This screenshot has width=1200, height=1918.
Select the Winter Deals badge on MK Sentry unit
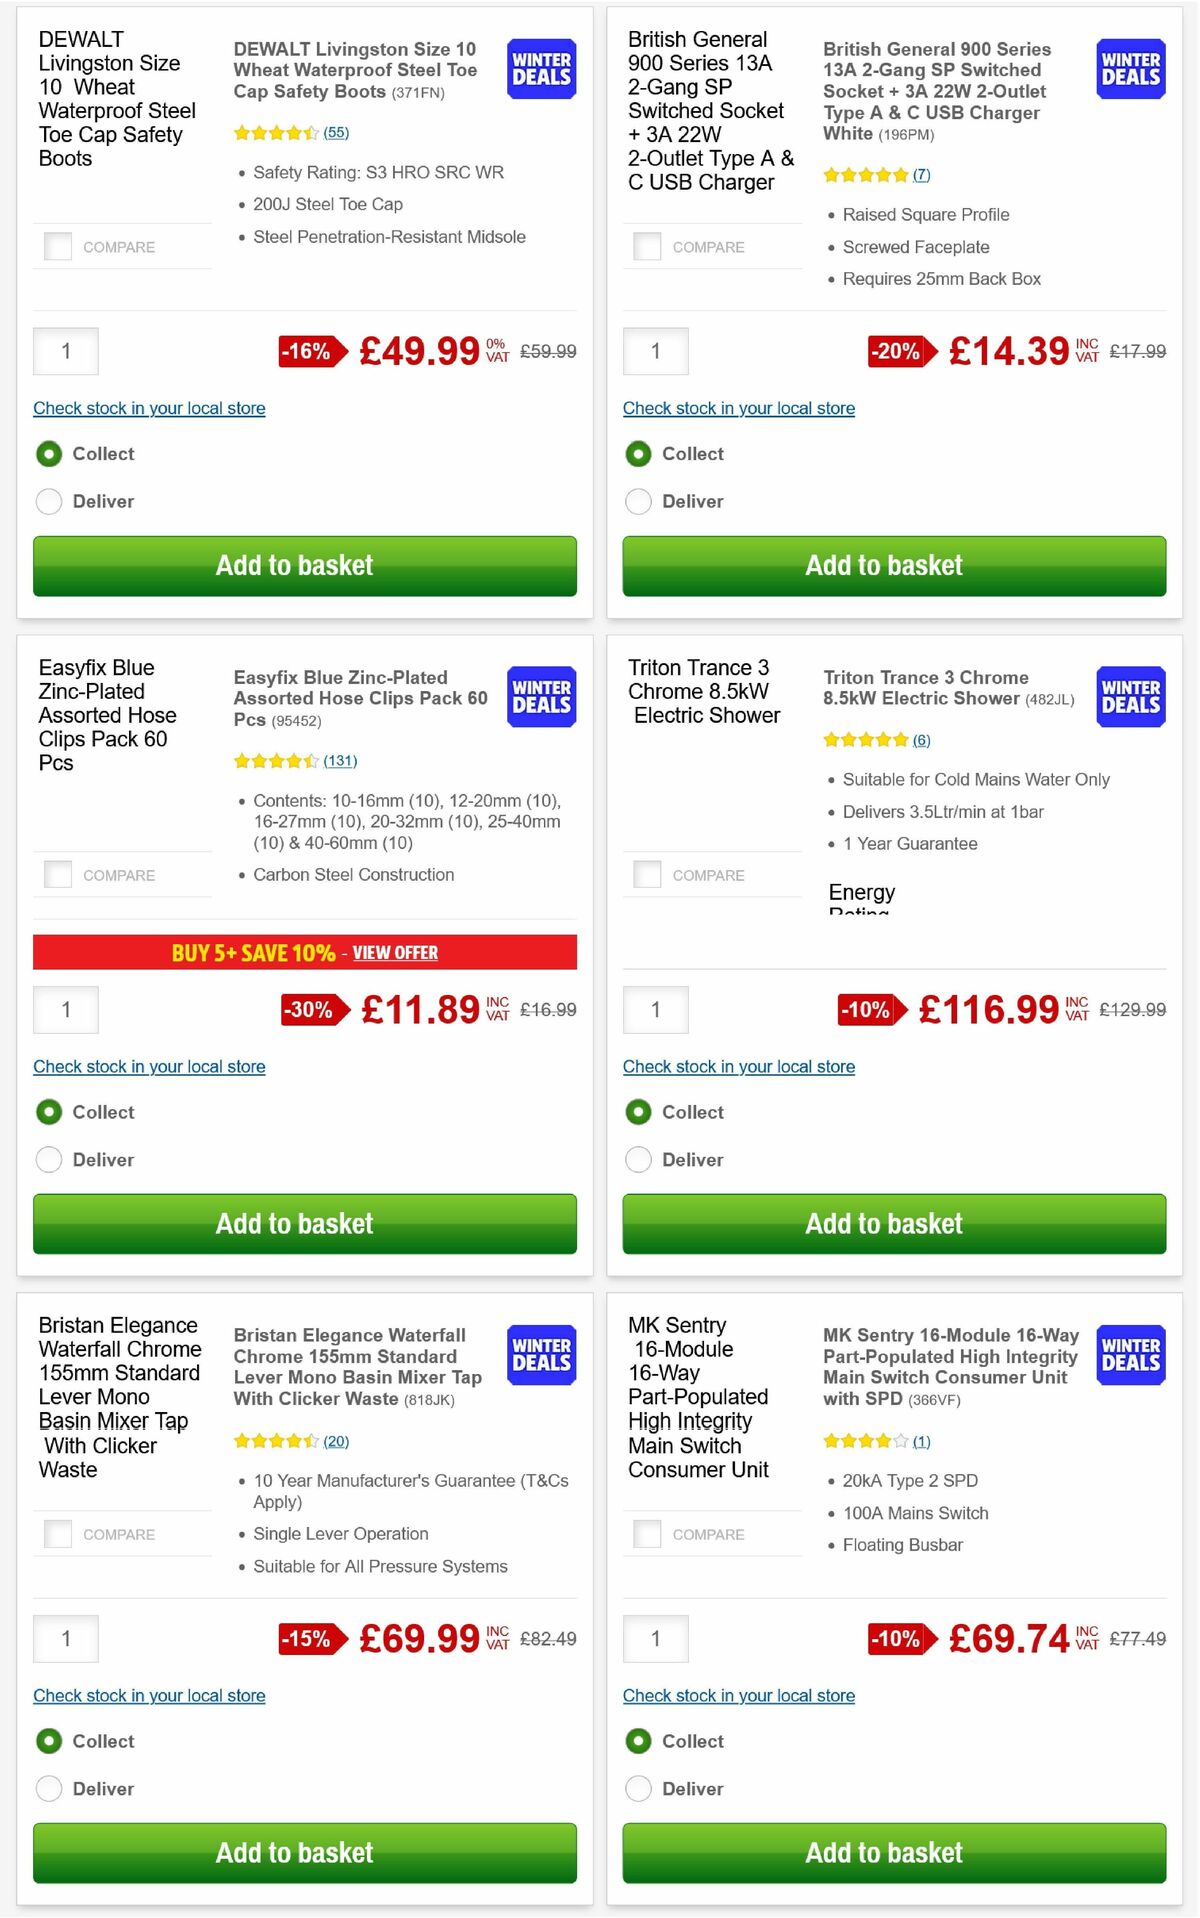(1129, 1355)
